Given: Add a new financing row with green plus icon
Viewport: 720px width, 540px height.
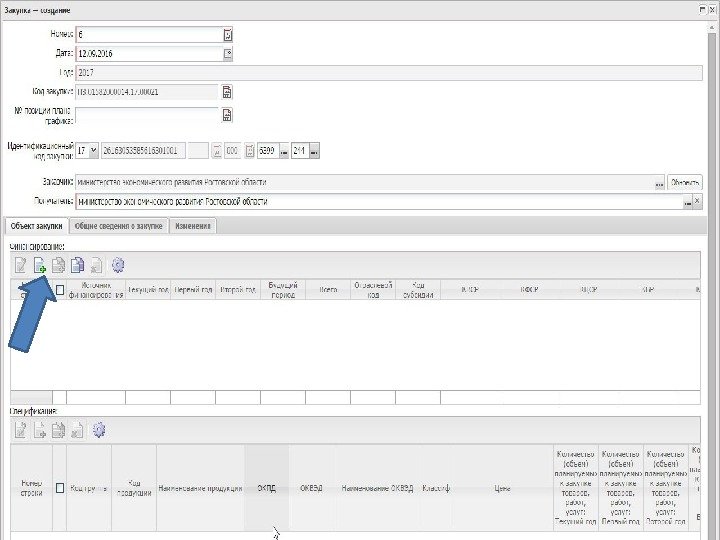Looking at the screenshot, I should tap(40, 265).
